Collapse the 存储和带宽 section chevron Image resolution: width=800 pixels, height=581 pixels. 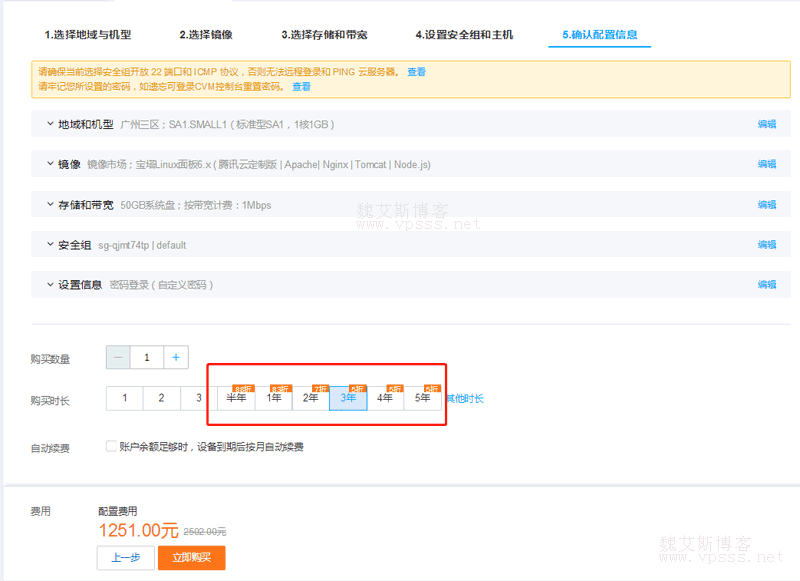(50, 204)
